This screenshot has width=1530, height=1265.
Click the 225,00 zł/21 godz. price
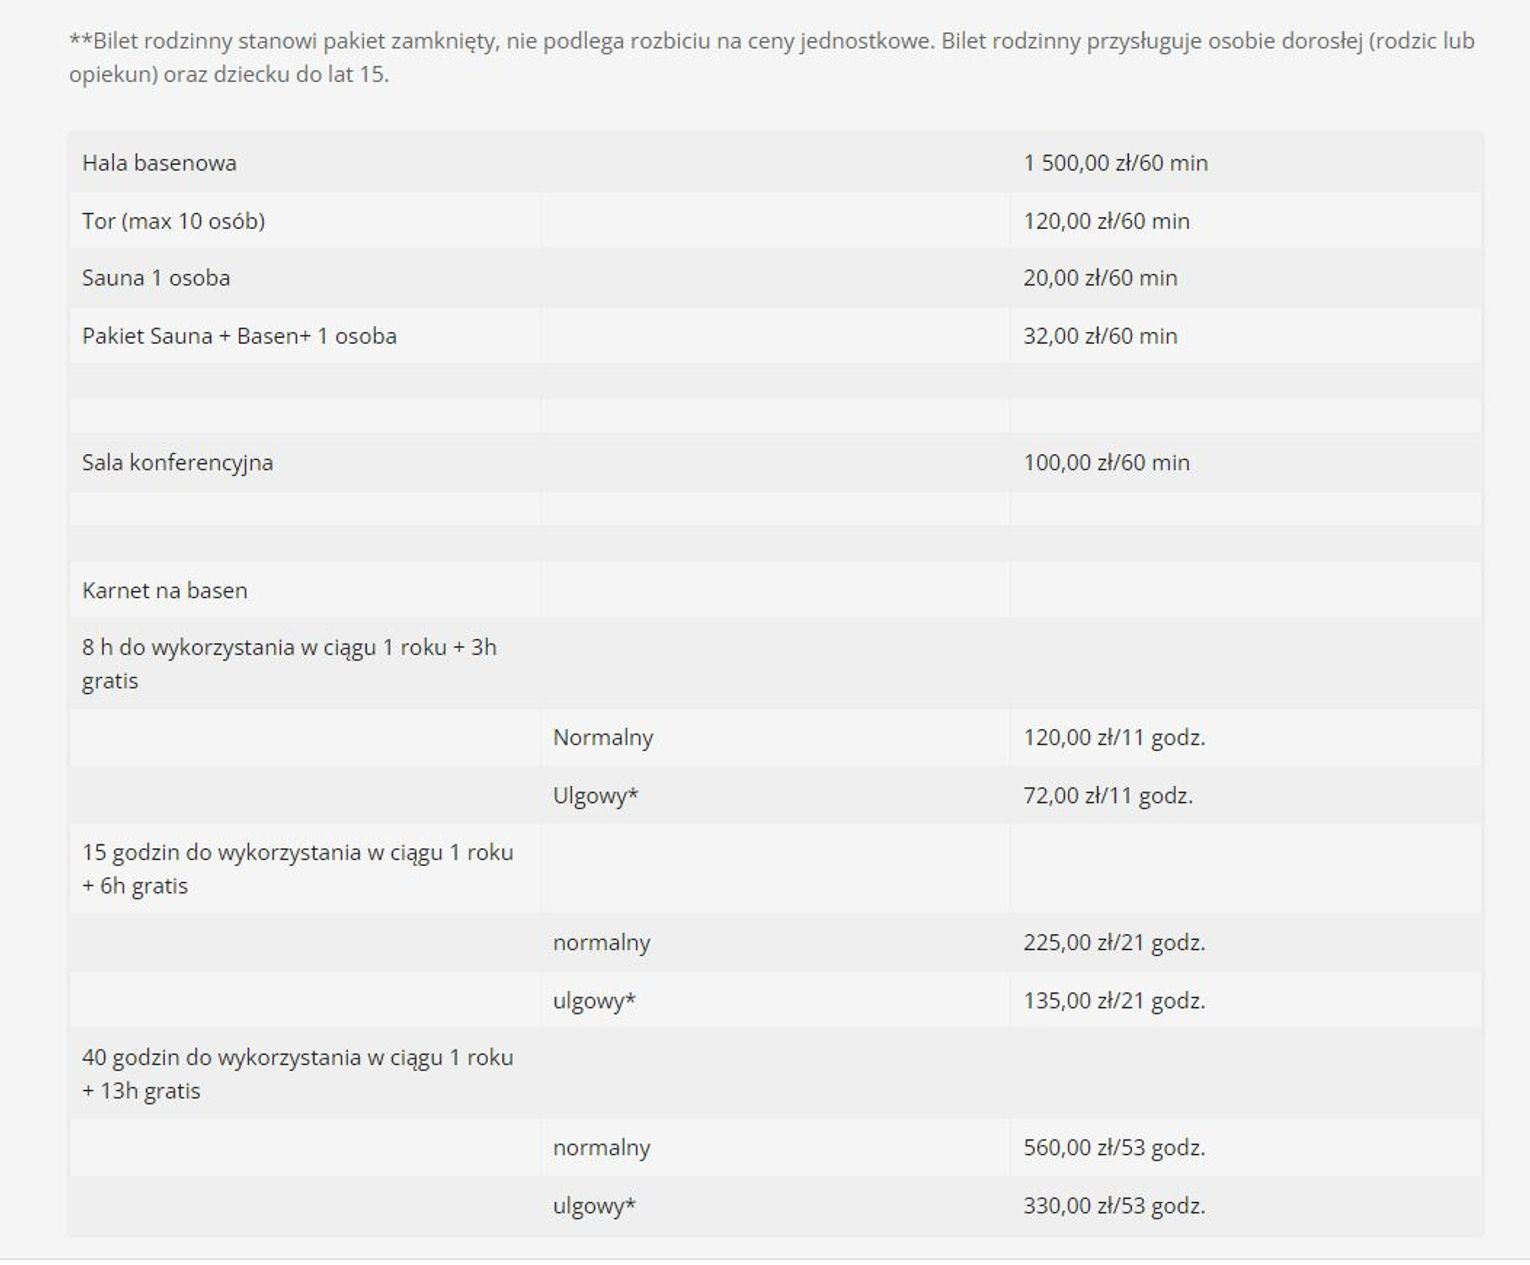point(1114,943)
